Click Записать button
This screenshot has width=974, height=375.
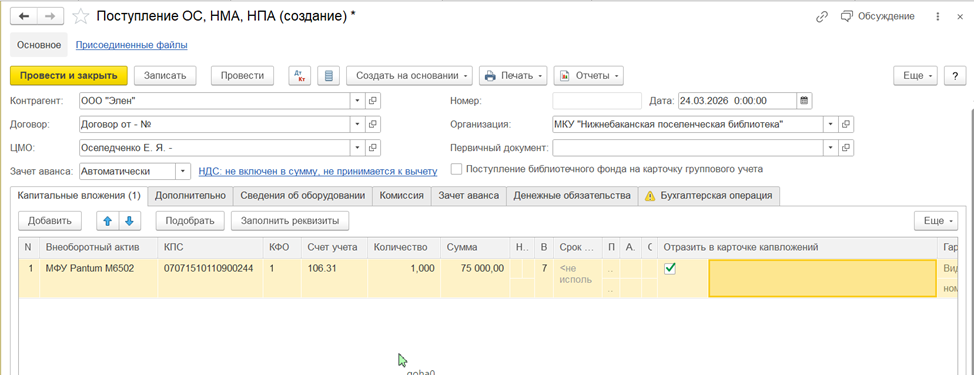click(x=165, y=76)
